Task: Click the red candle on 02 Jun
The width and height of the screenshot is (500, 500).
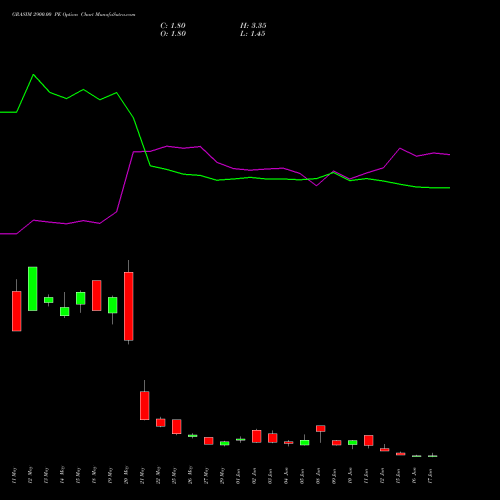Action: click(x=257, y=436)
